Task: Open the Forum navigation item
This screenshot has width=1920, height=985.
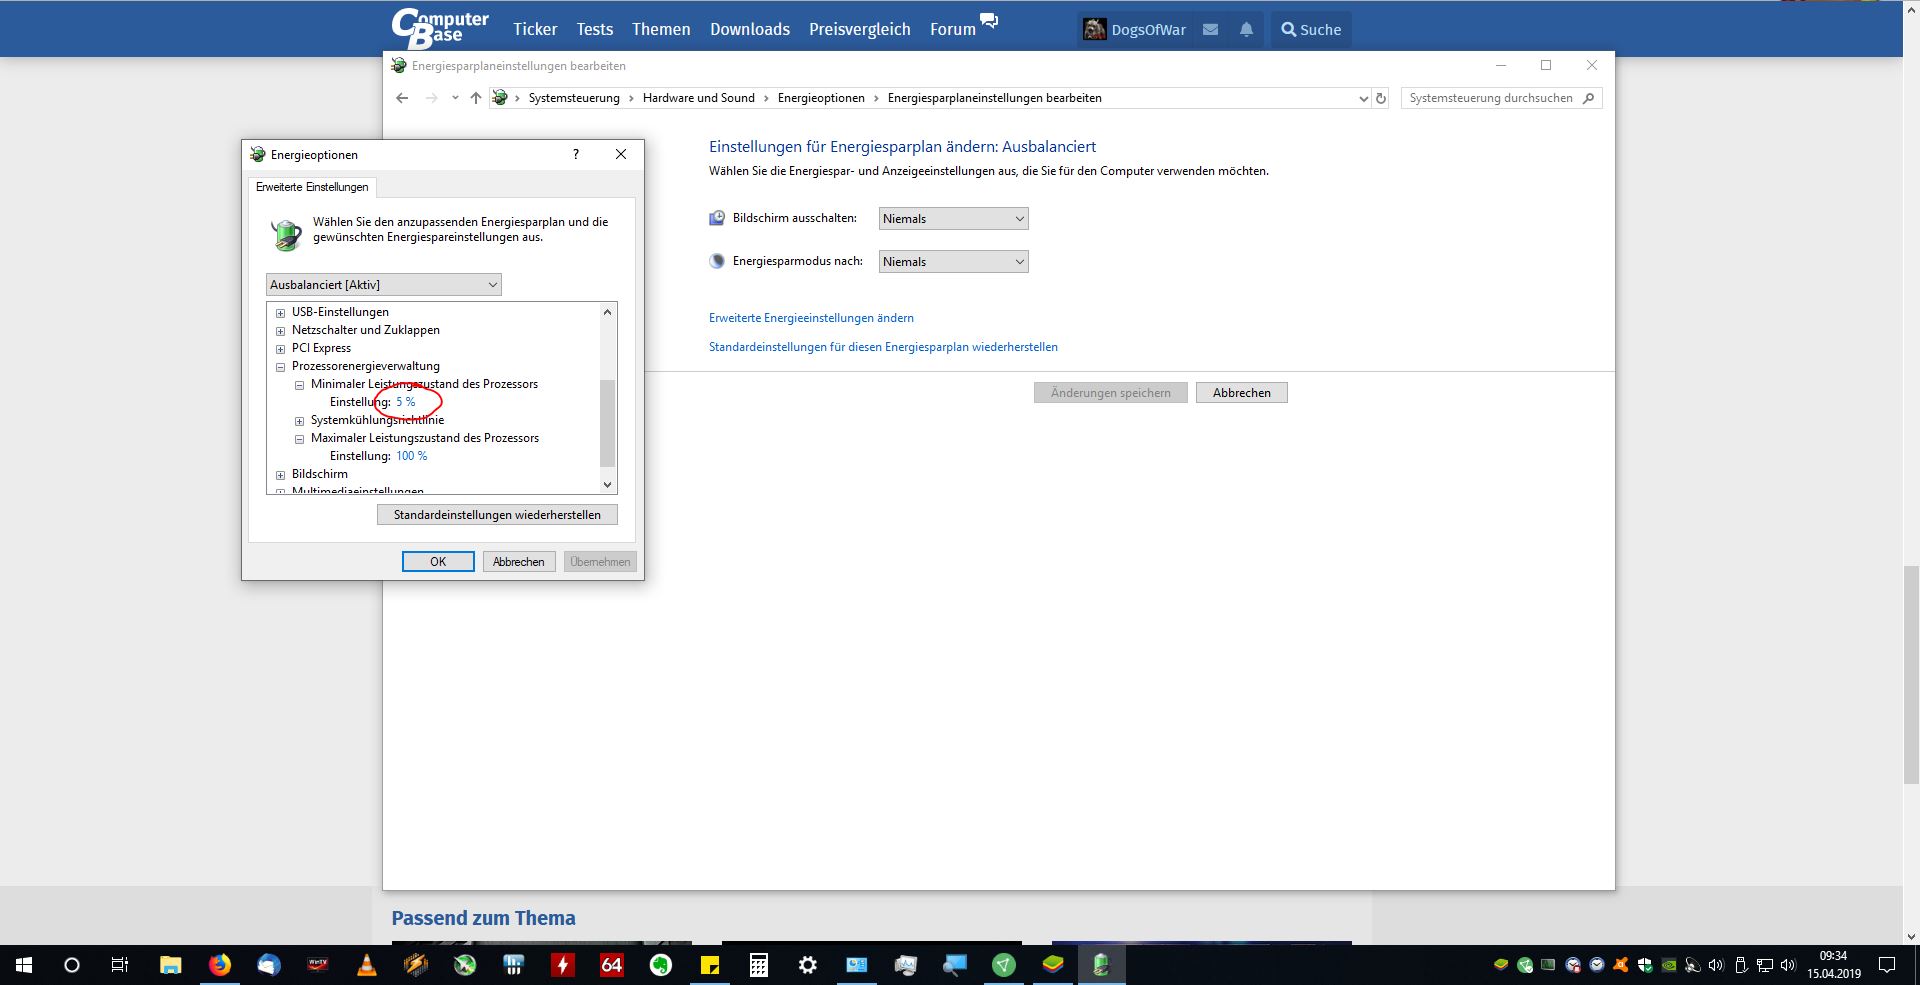Action: click(x=953, y=30)
